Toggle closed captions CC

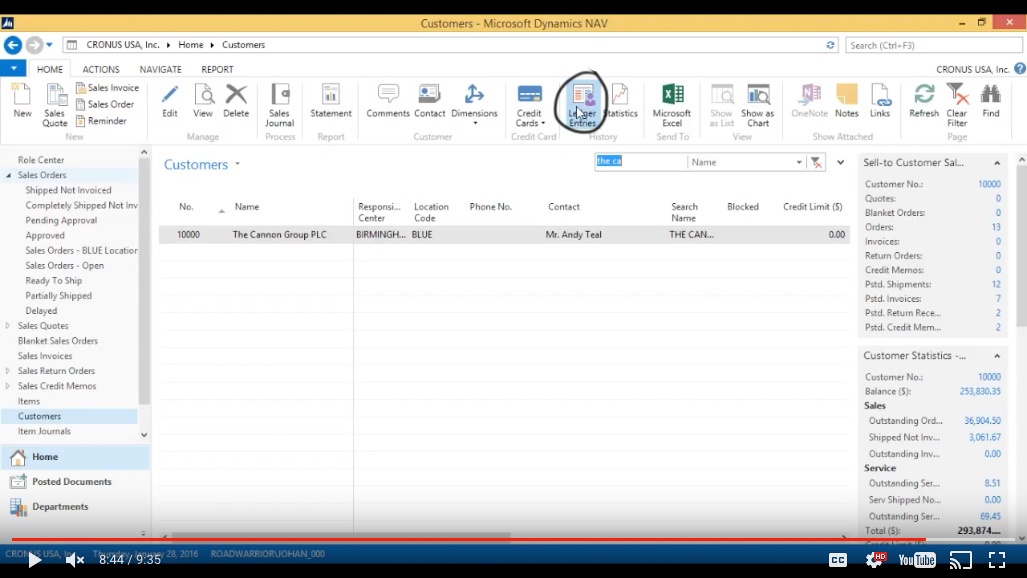[x=838, y=560]
